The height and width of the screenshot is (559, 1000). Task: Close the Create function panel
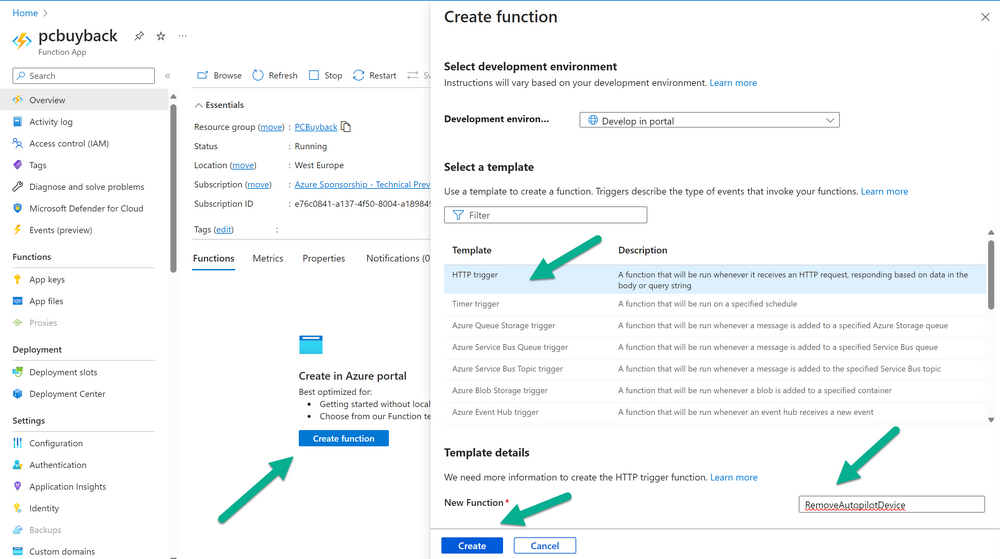click(x=985, y=17)
